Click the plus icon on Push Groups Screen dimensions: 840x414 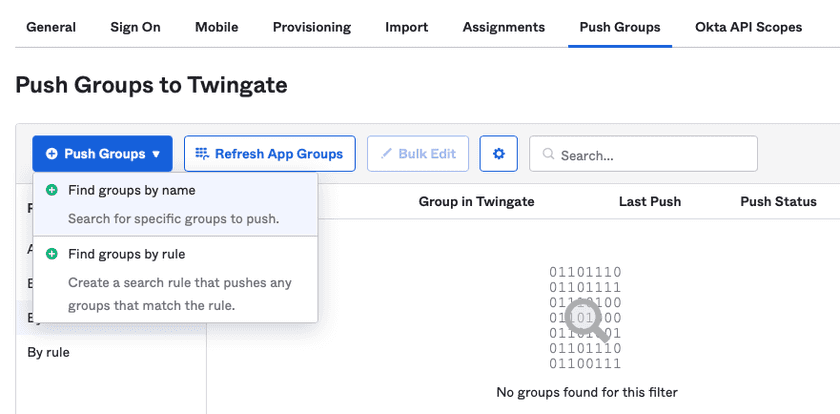52,154
